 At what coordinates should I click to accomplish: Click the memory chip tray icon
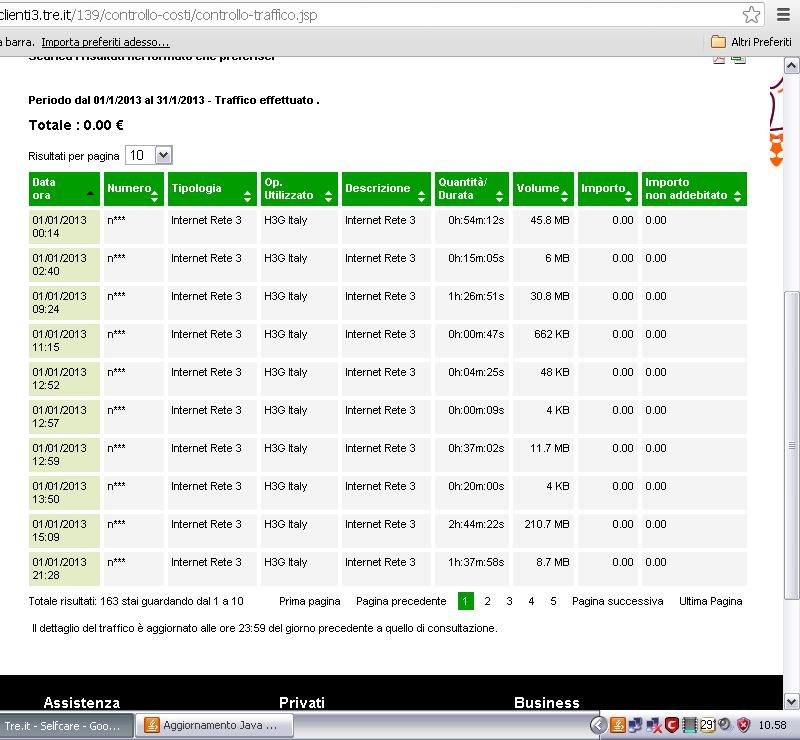tap(689, 725)
